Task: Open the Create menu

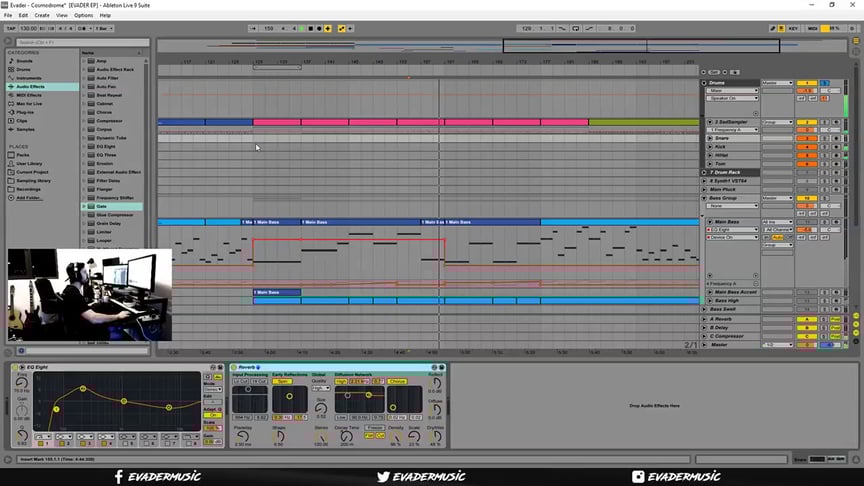Action: coord(42,15)
